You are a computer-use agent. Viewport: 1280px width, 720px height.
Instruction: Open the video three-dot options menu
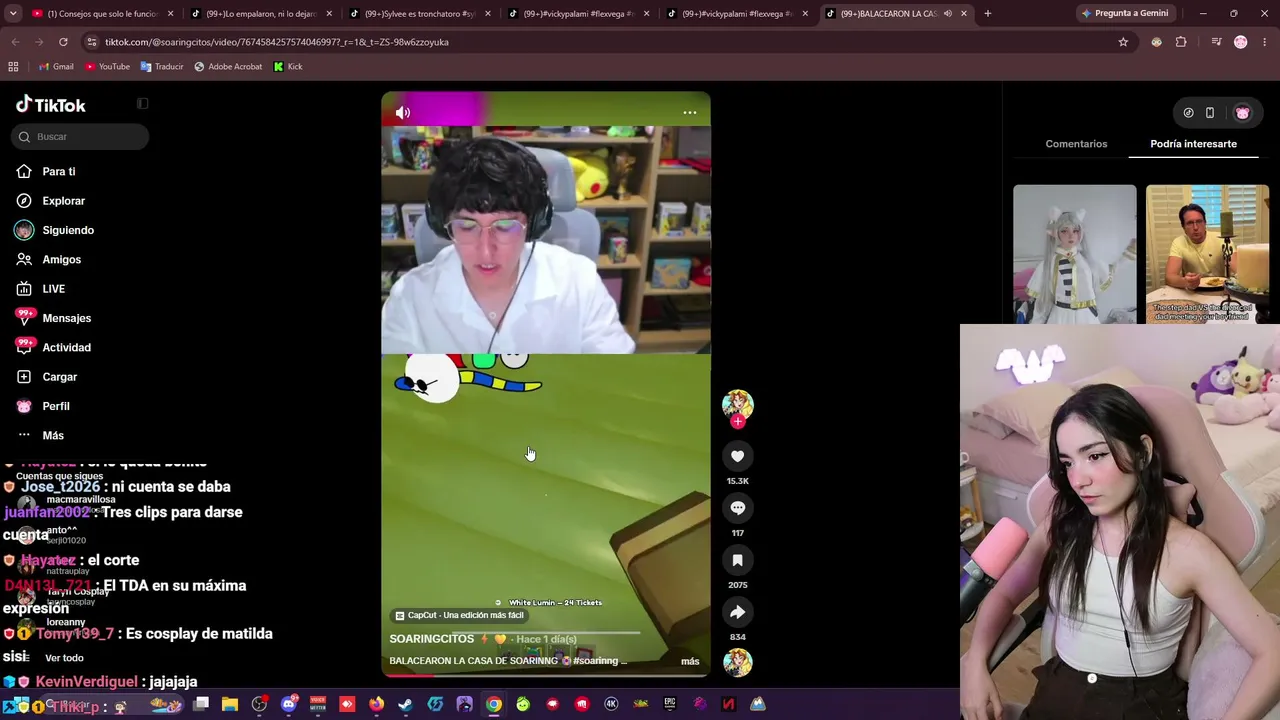click(x=690, y=112)
